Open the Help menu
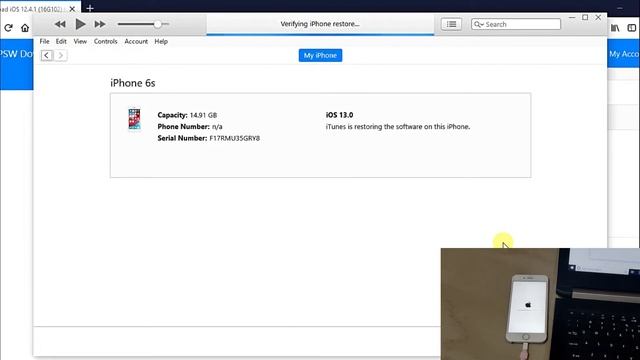The image size is (640, 360). (161, 41)
